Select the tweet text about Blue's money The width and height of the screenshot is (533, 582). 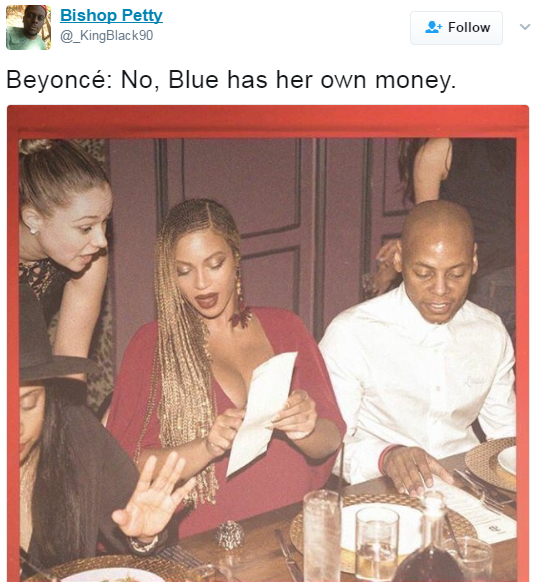point(231,80)
